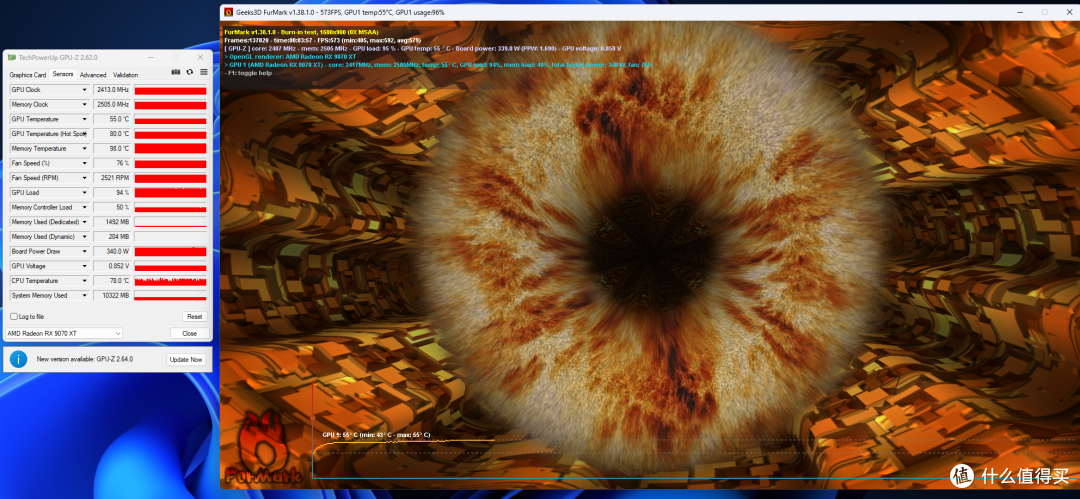Screen dimensions: 1080x499
Task: Click the FurMark burn-in test title line
Action: (301, 32)
